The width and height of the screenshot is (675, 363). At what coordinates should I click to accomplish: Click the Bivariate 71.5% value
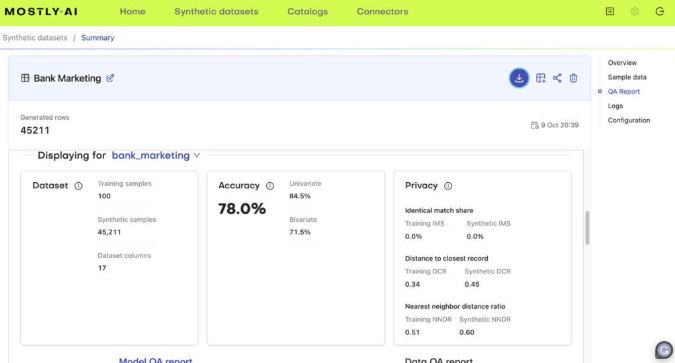[x=300, y=232]
